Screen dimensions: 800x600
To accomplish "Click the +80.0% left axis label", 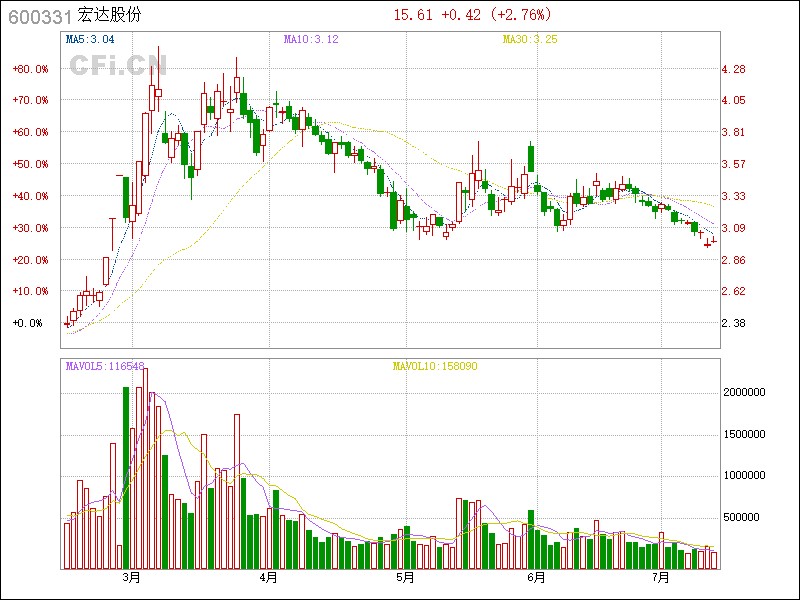I will click(x=30, y=69).
